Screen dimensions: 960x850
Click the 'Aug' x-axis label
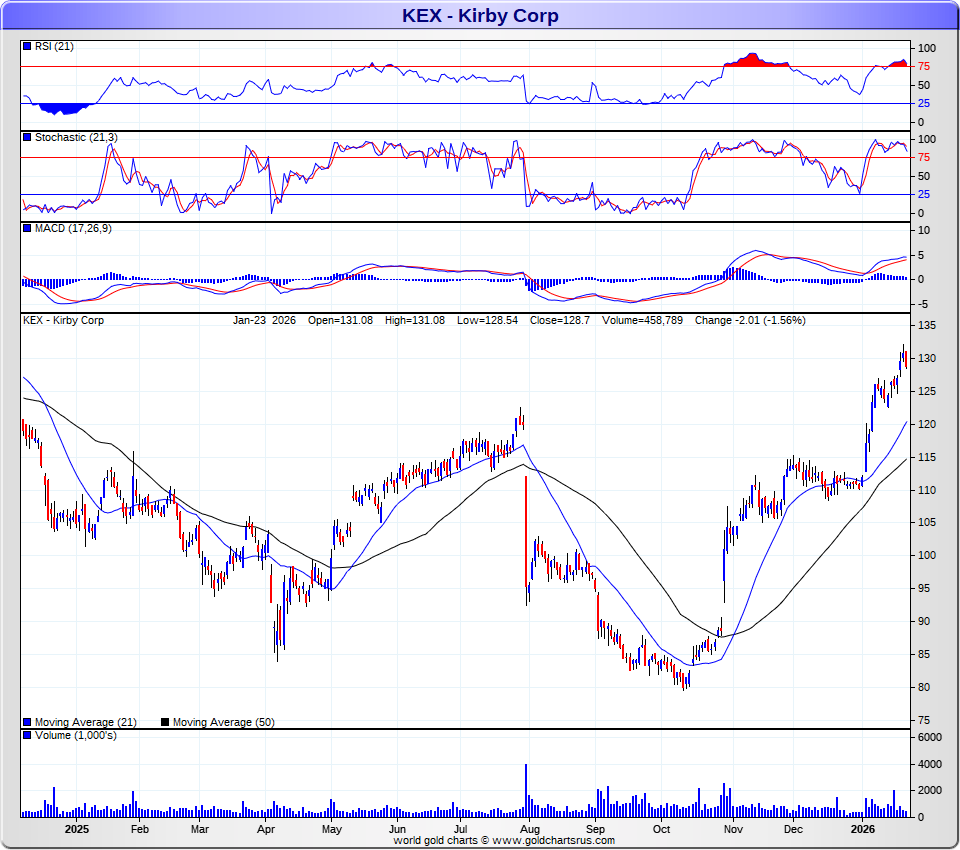[530, 829]
